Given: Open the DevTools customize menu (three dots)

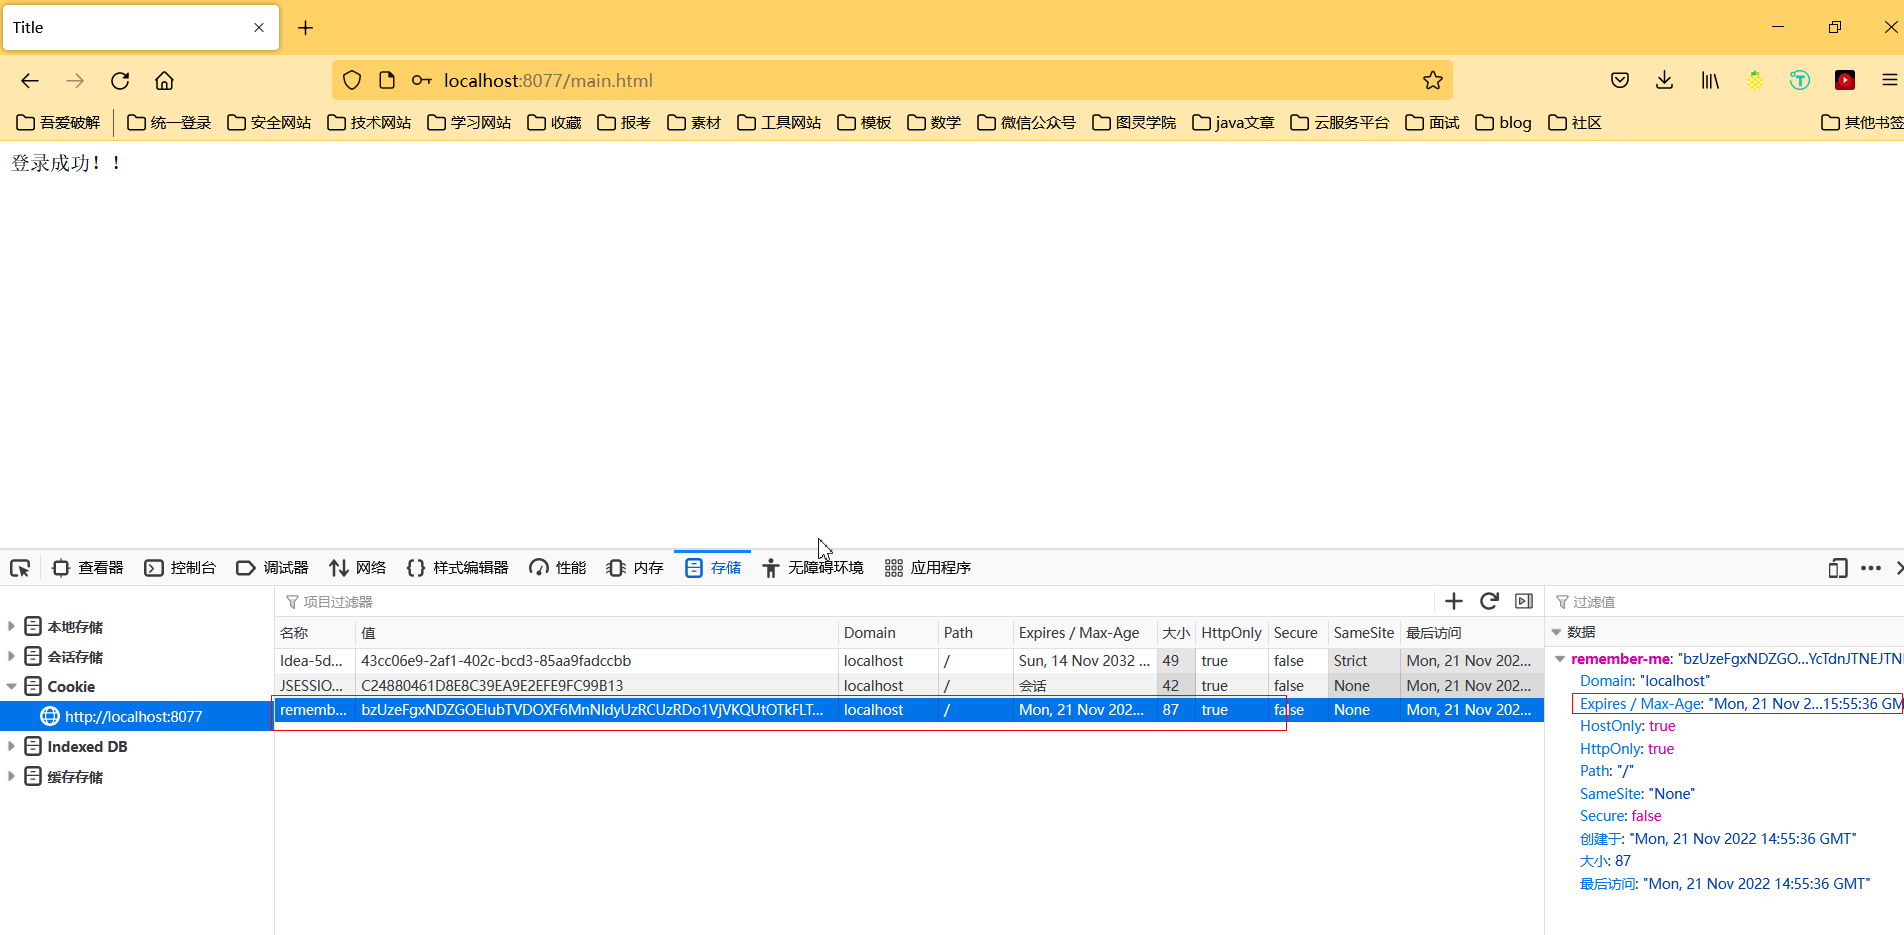Looking at the screenshot, I should click(x=1871, y=568).
